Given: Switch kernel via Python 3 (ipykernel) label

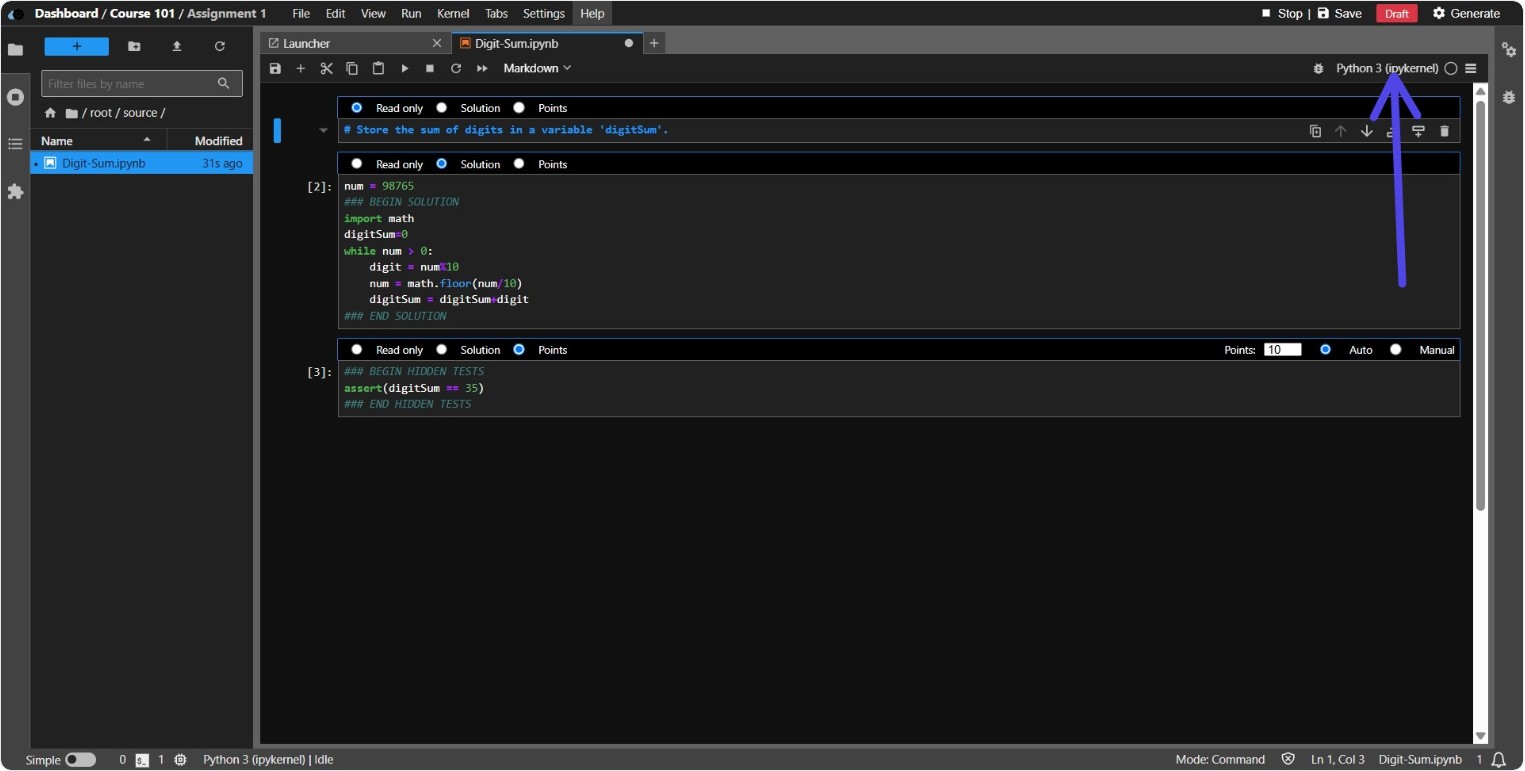Looking at the screenshot, I should (x=1387, y=68).
